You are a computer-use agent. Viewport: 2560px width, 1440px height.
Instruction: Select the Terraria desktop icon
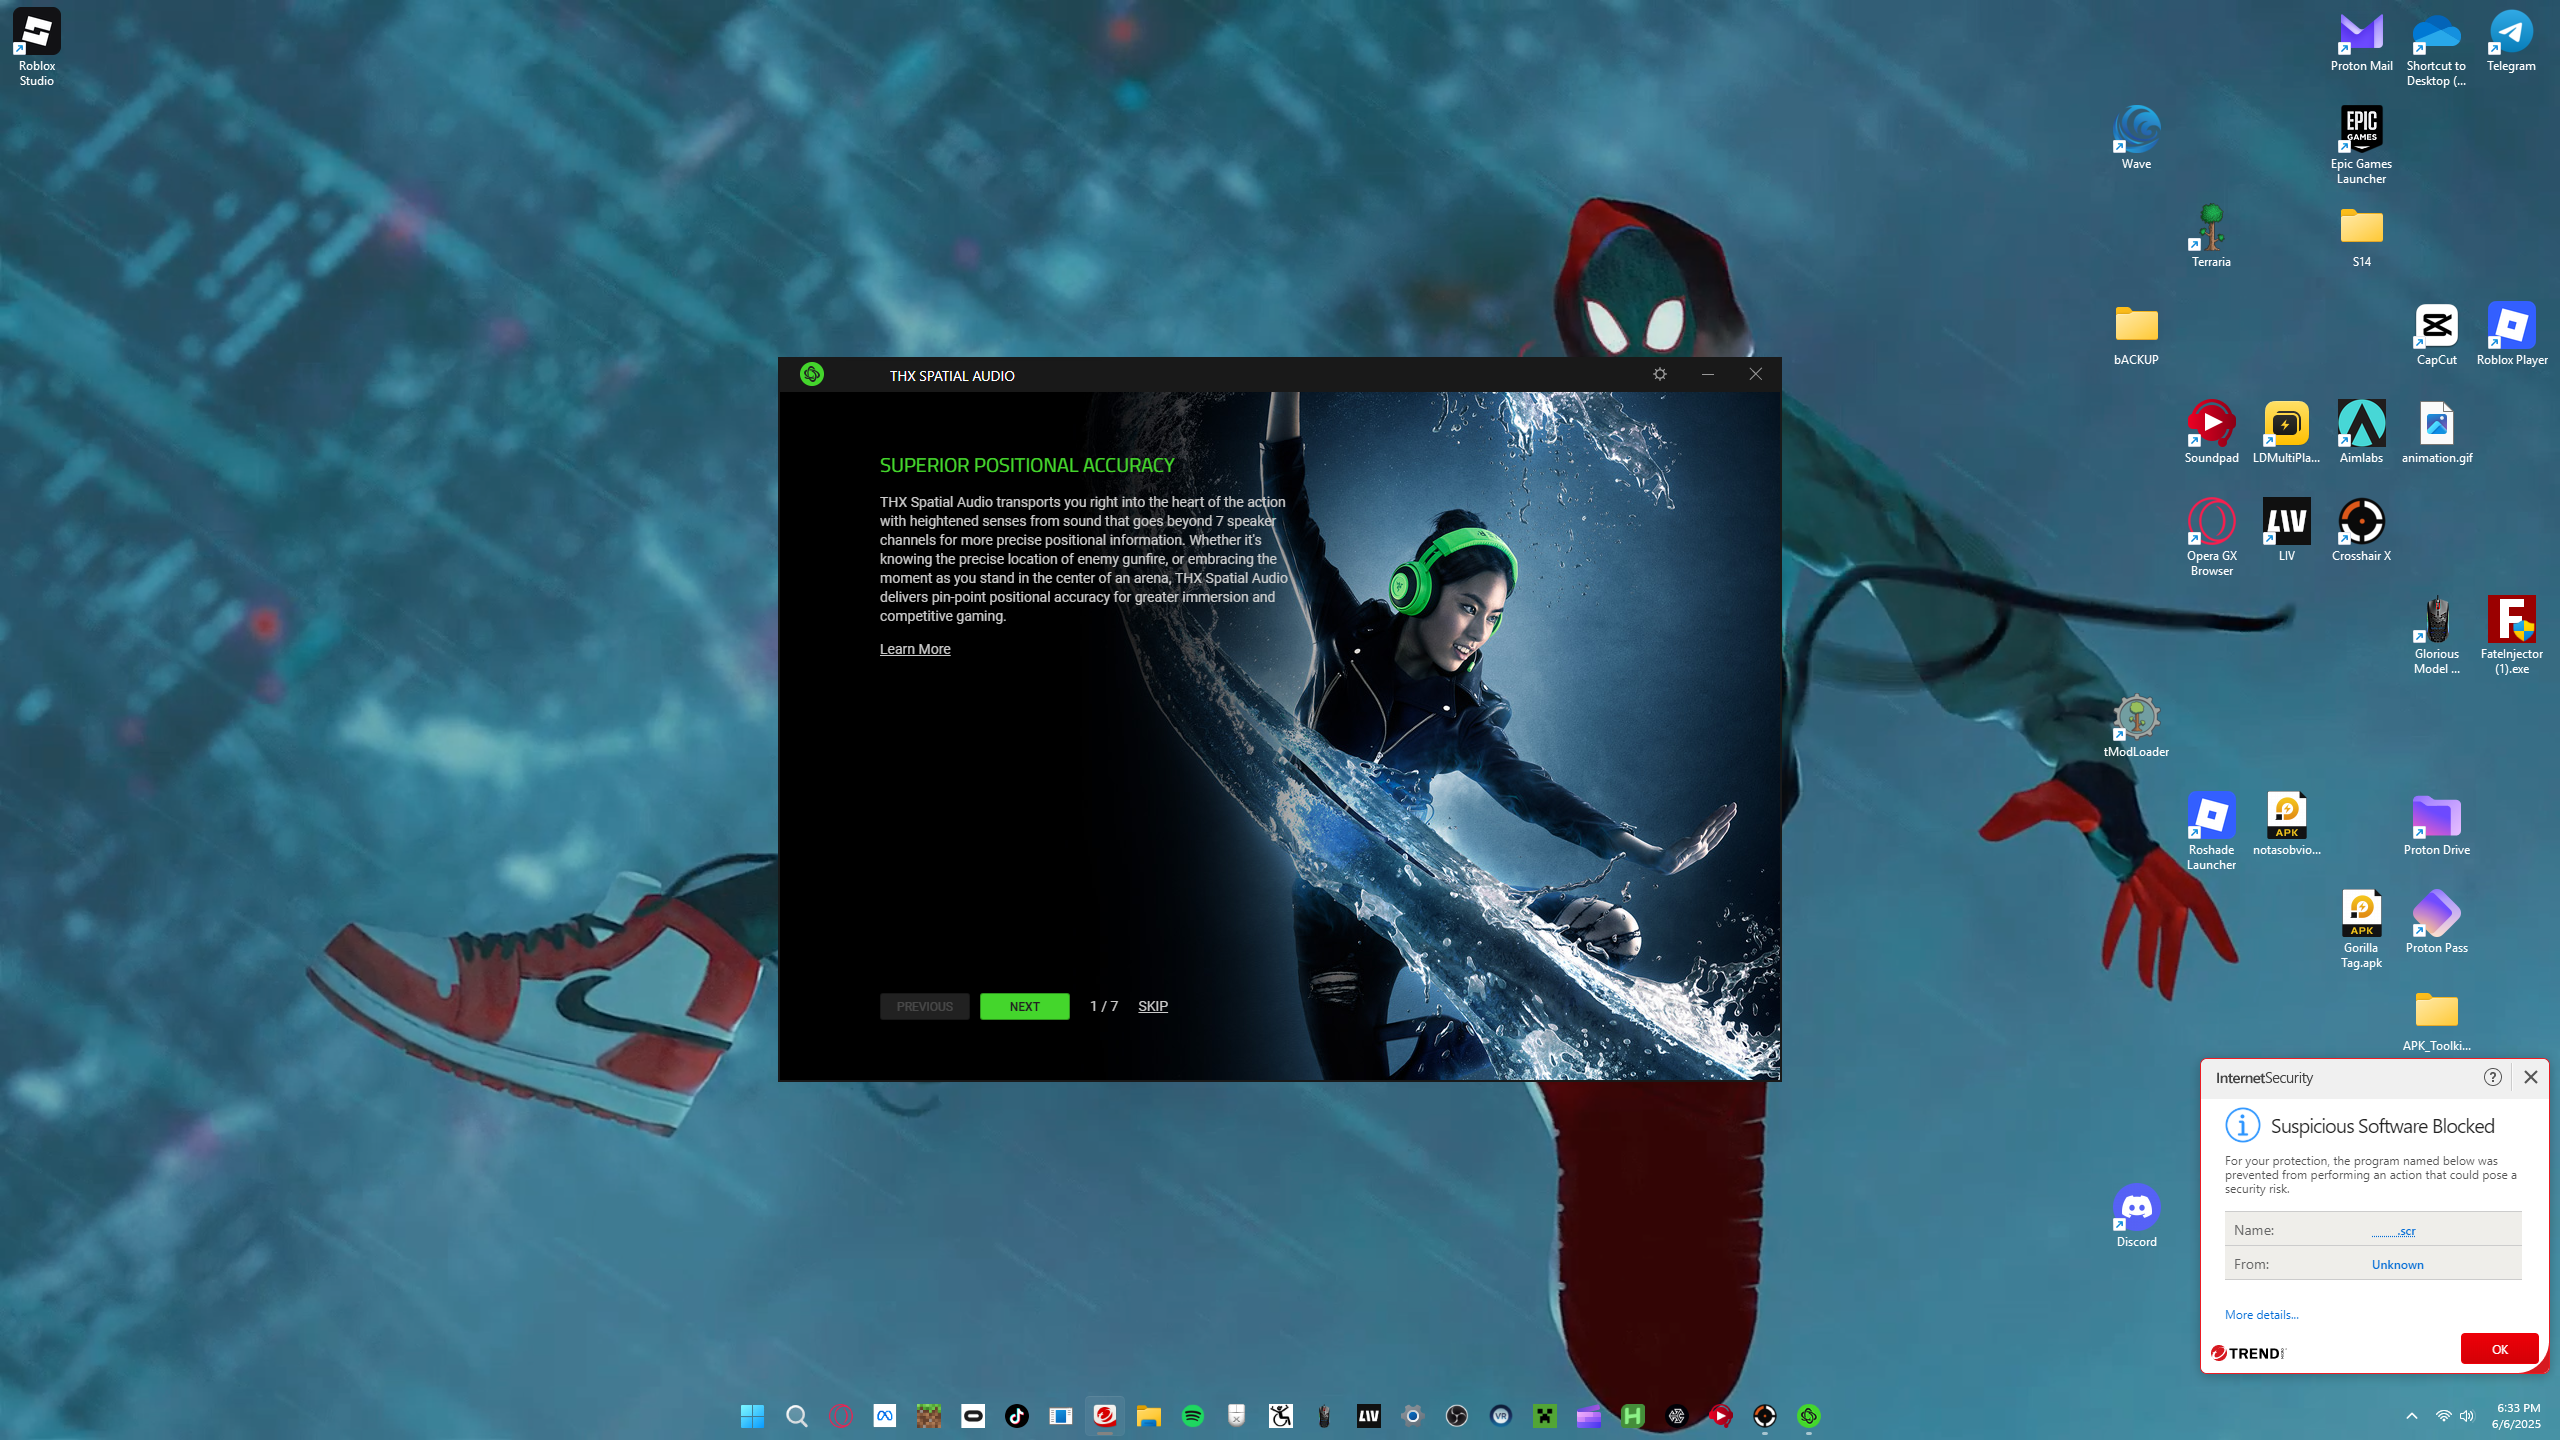coord(2211,236)
